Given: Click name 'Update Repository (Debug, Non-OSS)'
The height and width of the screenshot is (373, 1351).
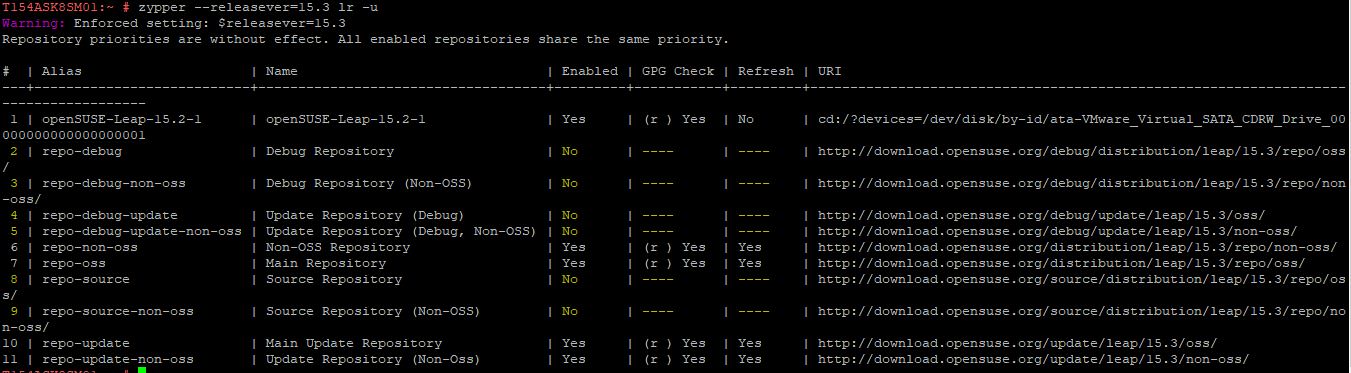Looking at the screenshot, I should pos(401,231).
